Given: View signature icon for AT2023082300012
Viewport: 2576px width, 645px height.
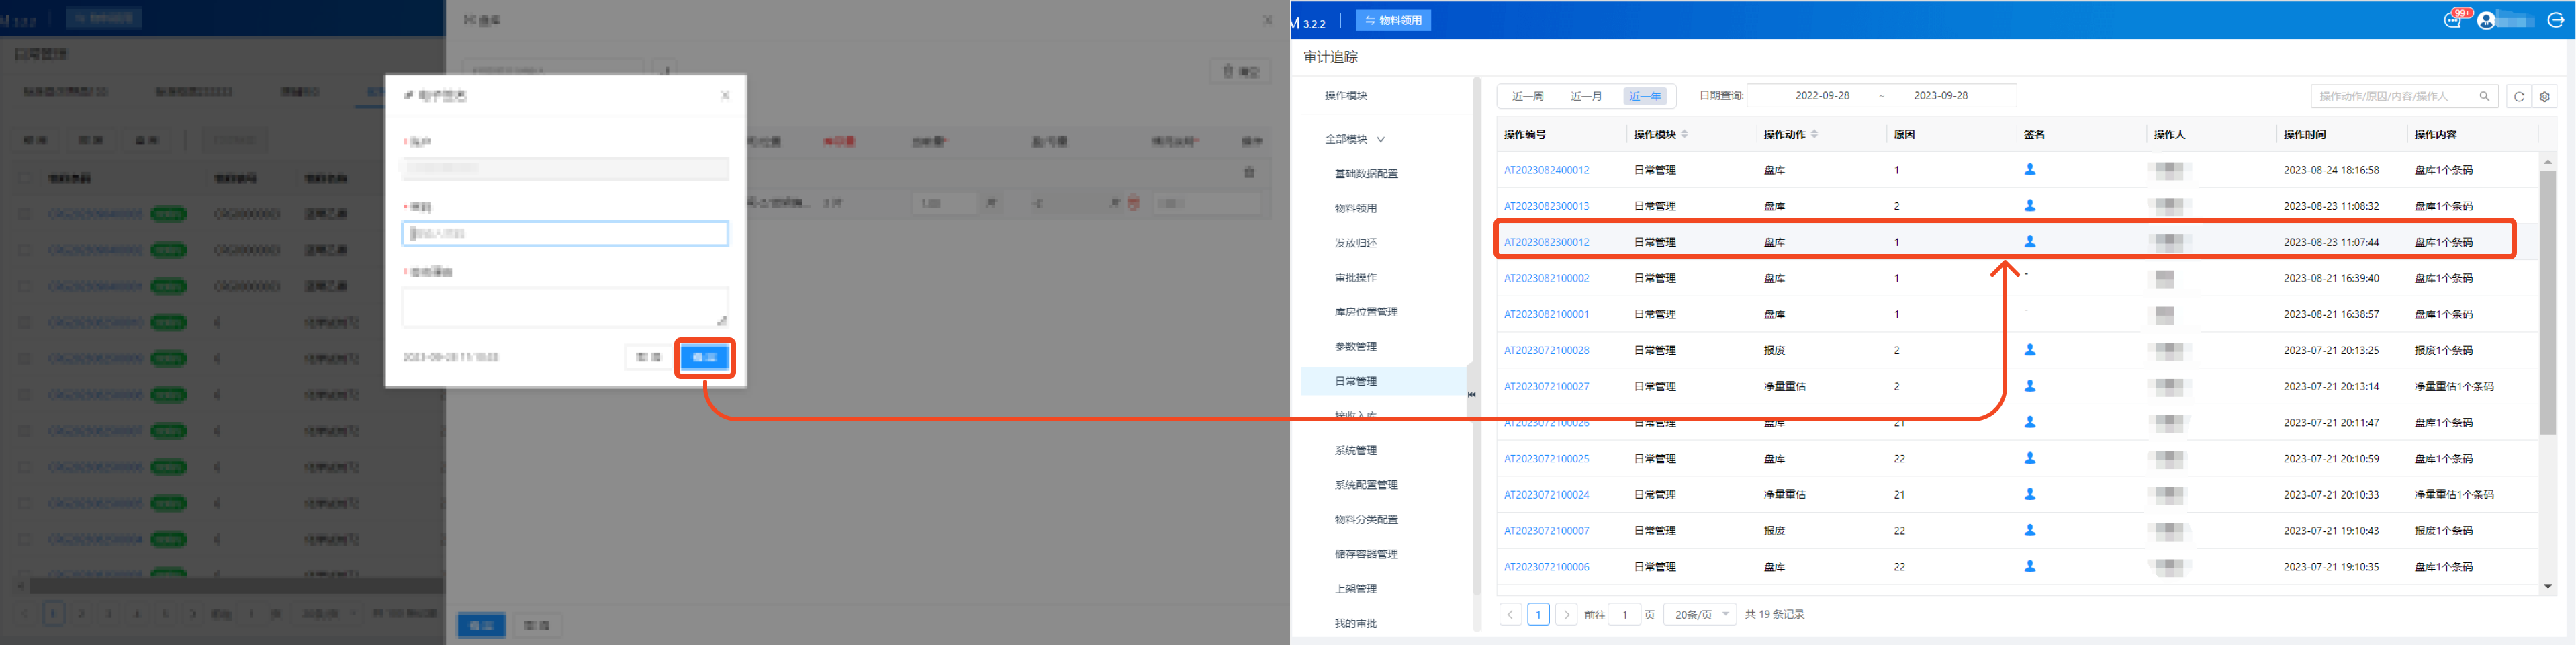Looking at the screenshot, I should pos(2030,242).
